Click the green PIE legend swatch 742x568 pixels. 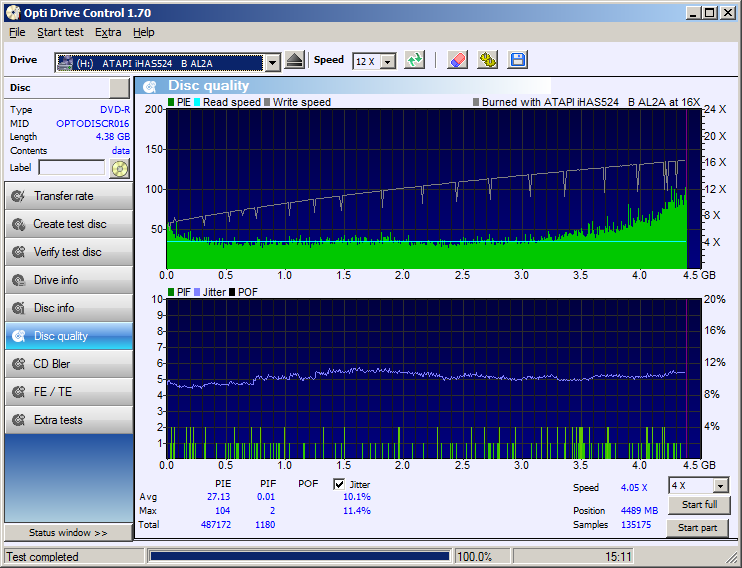point(171,102)
